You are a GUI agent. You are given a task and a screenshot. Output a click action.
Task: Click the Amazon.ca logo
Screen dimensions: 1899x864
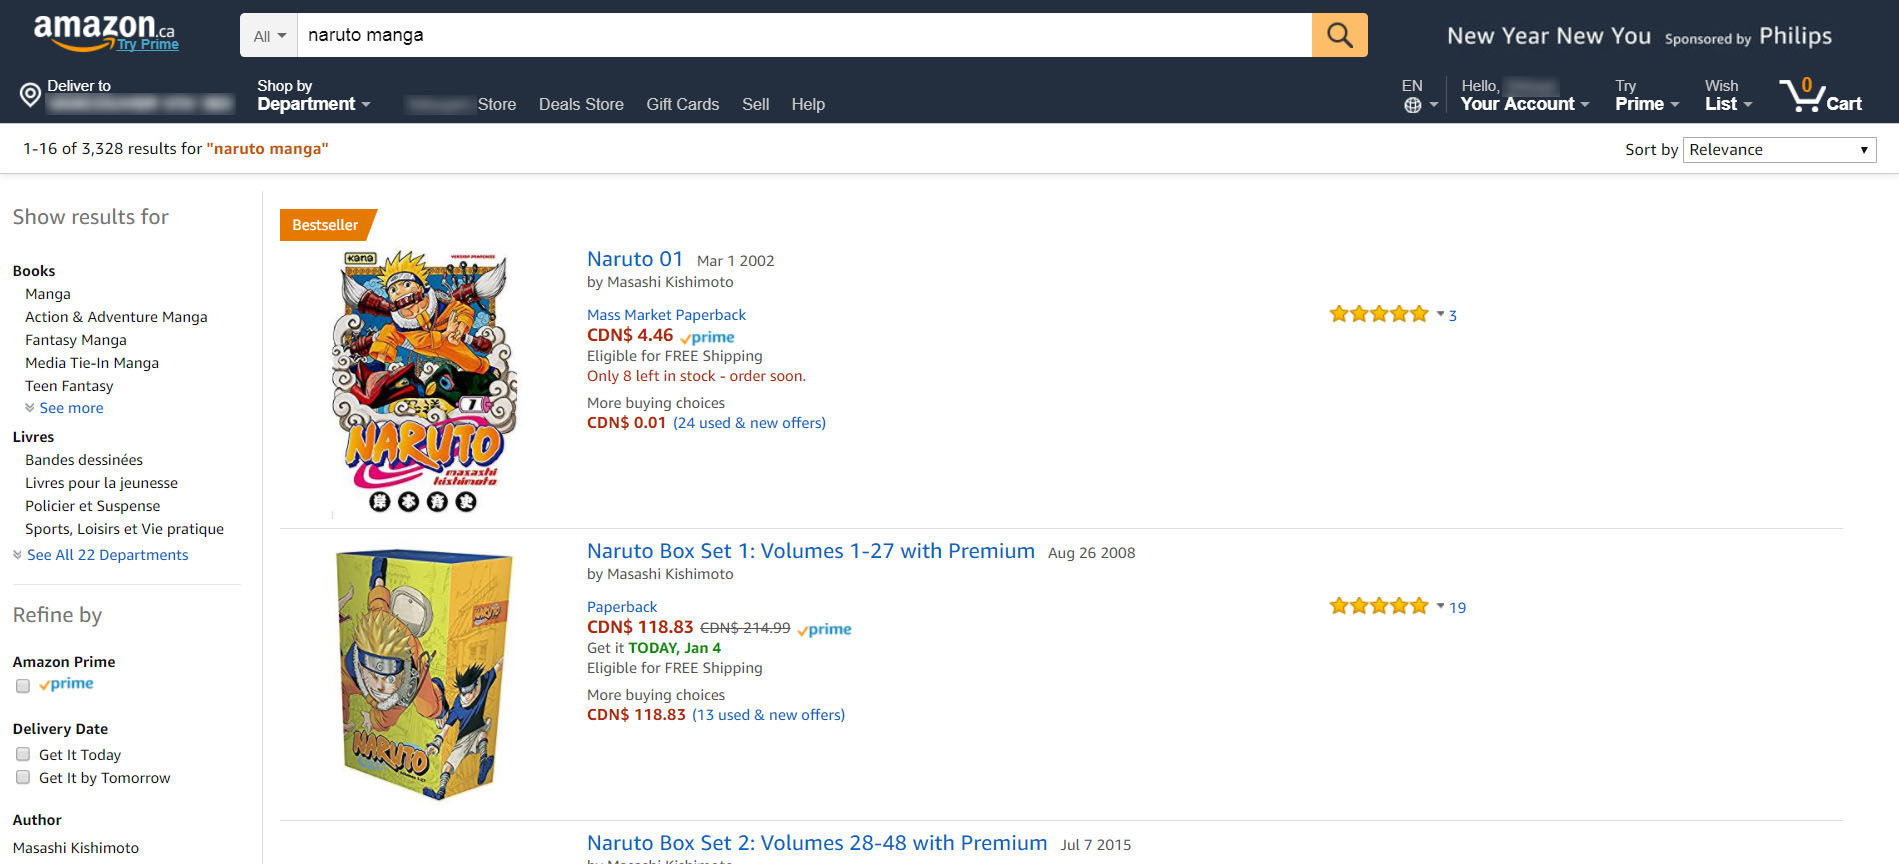104,30
